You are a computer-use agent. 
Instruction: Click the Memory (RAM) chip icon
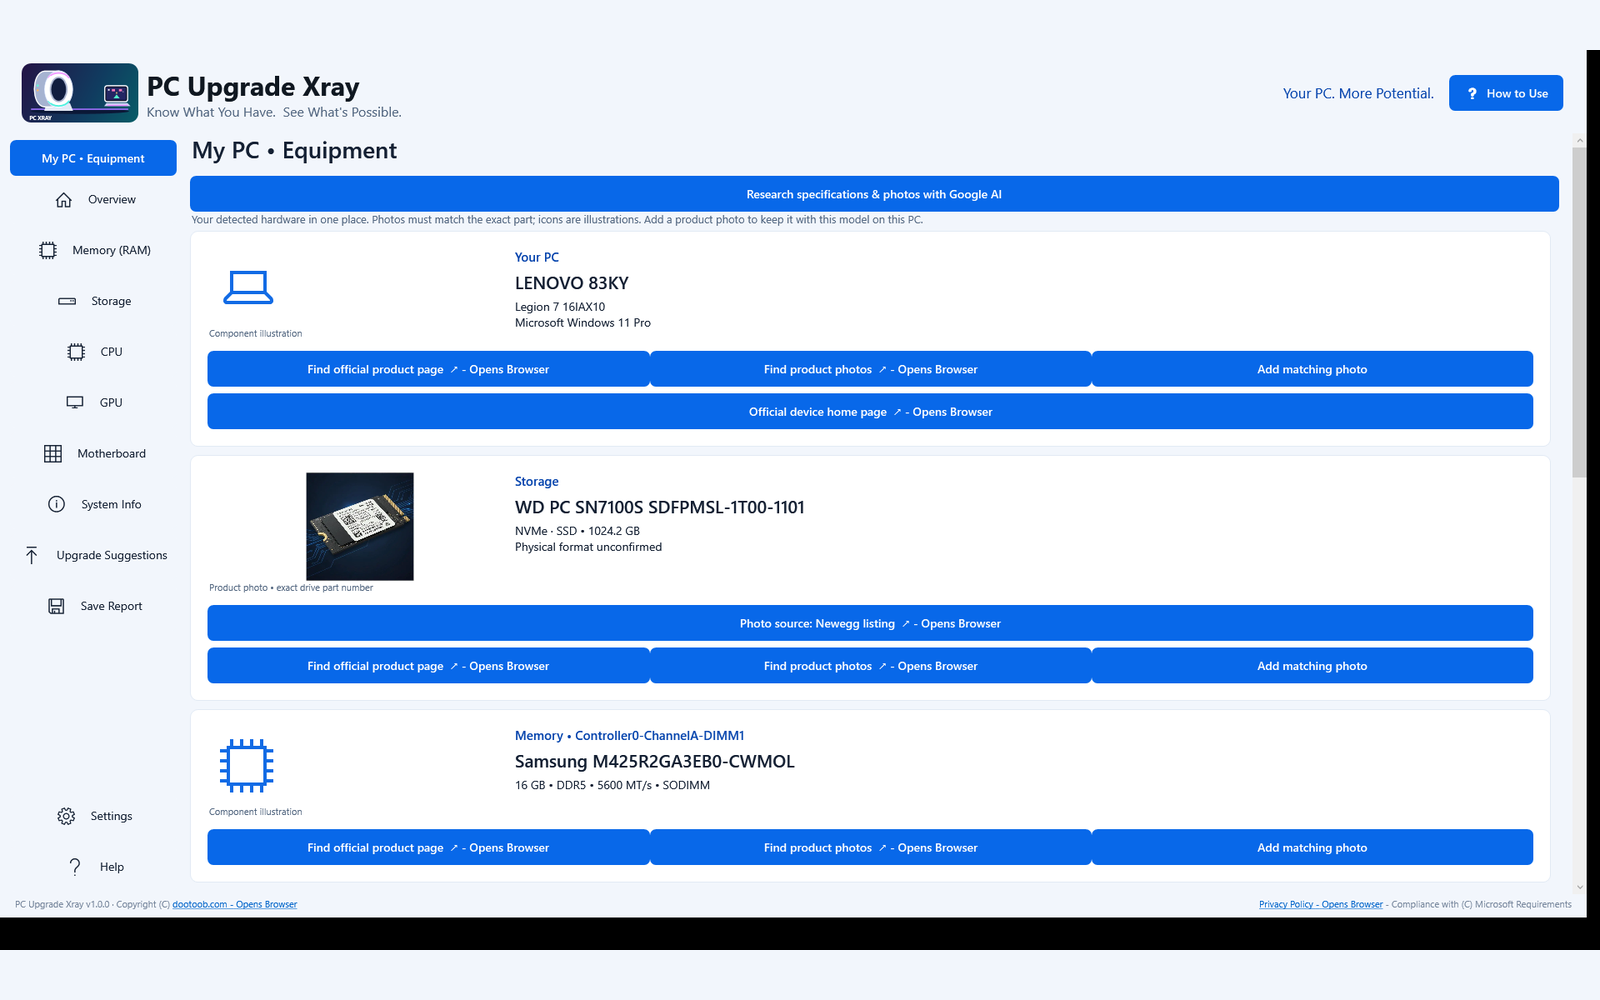point(48,251)
